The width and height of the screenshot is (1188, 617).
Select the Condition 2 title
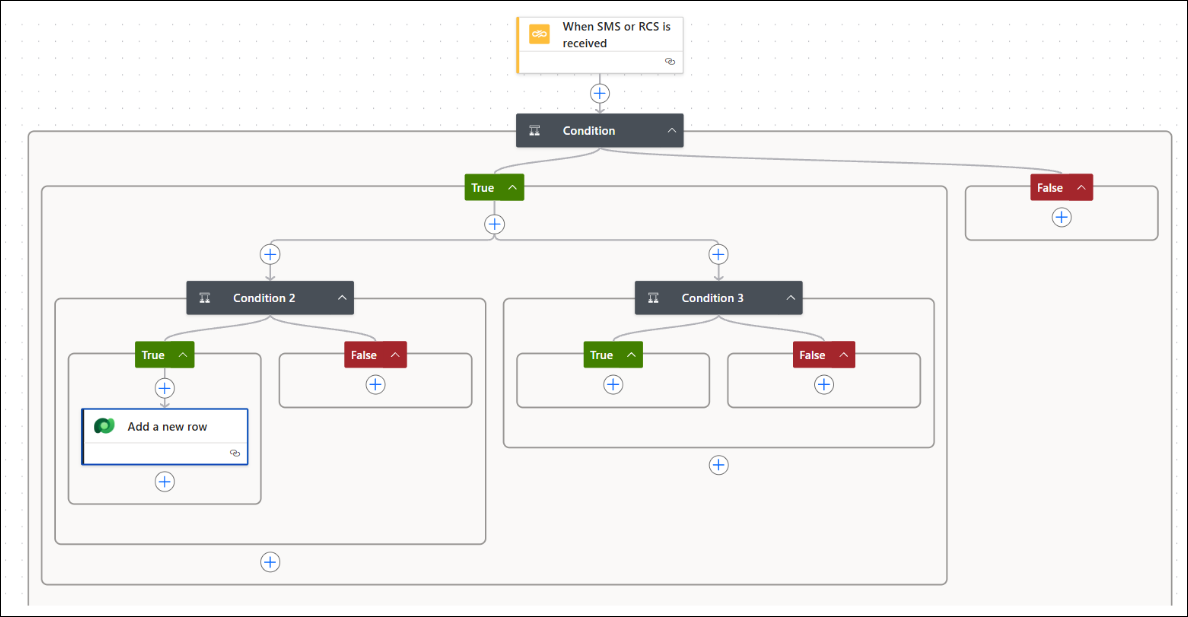click(x=264, y=298)
